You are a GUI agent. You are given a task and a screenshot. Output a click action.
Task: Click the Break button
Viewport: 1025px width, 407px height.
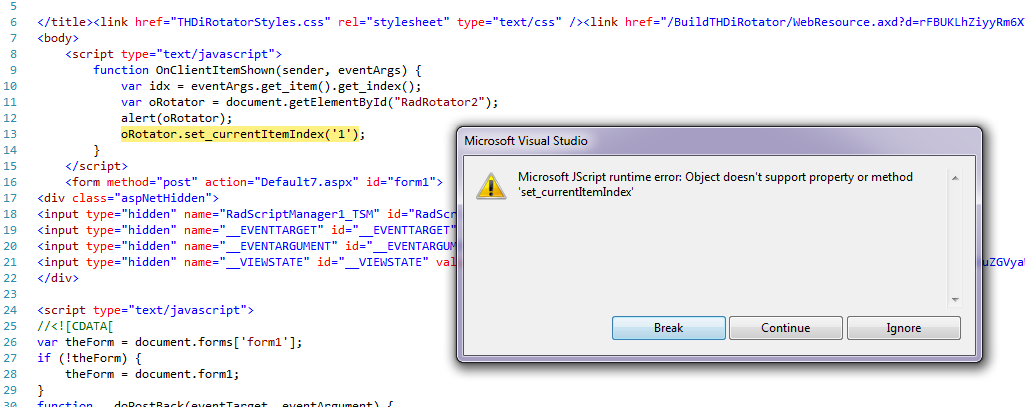pyautogui.click(x=669, y=328)
